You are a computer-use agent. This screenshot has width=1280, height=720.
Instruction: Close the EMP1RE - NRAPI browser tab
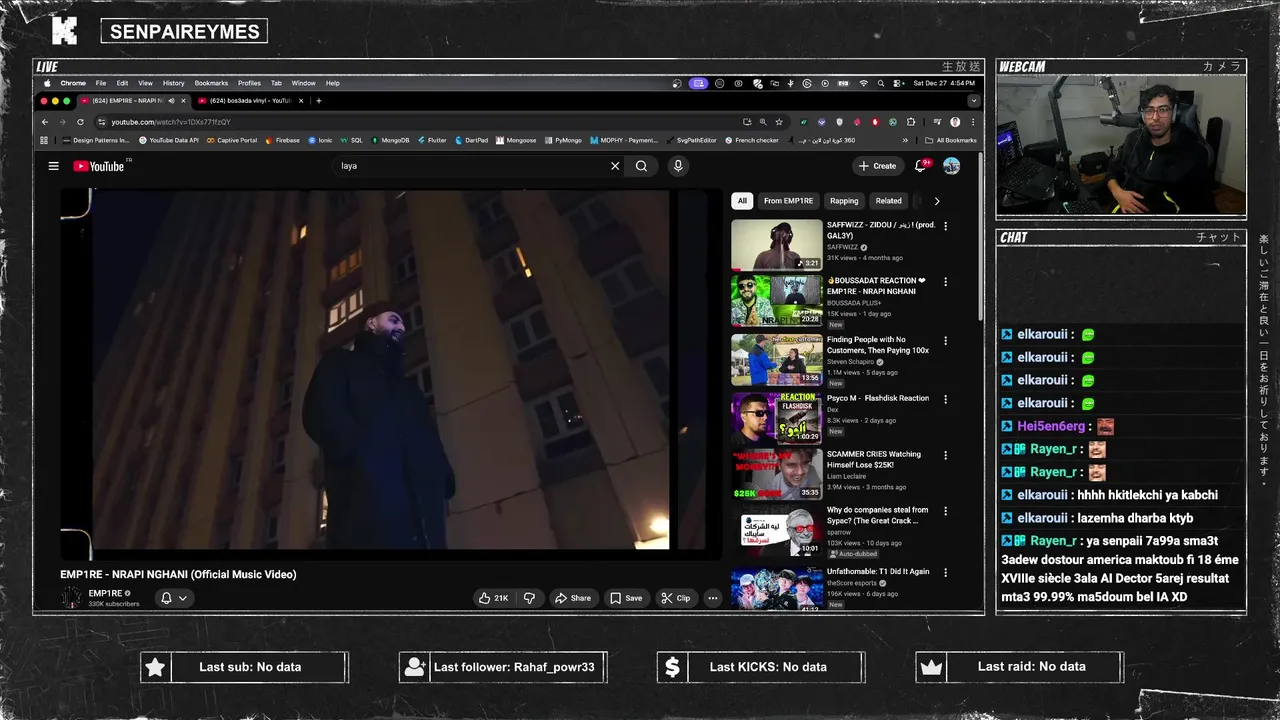click(x=183, y=101)
